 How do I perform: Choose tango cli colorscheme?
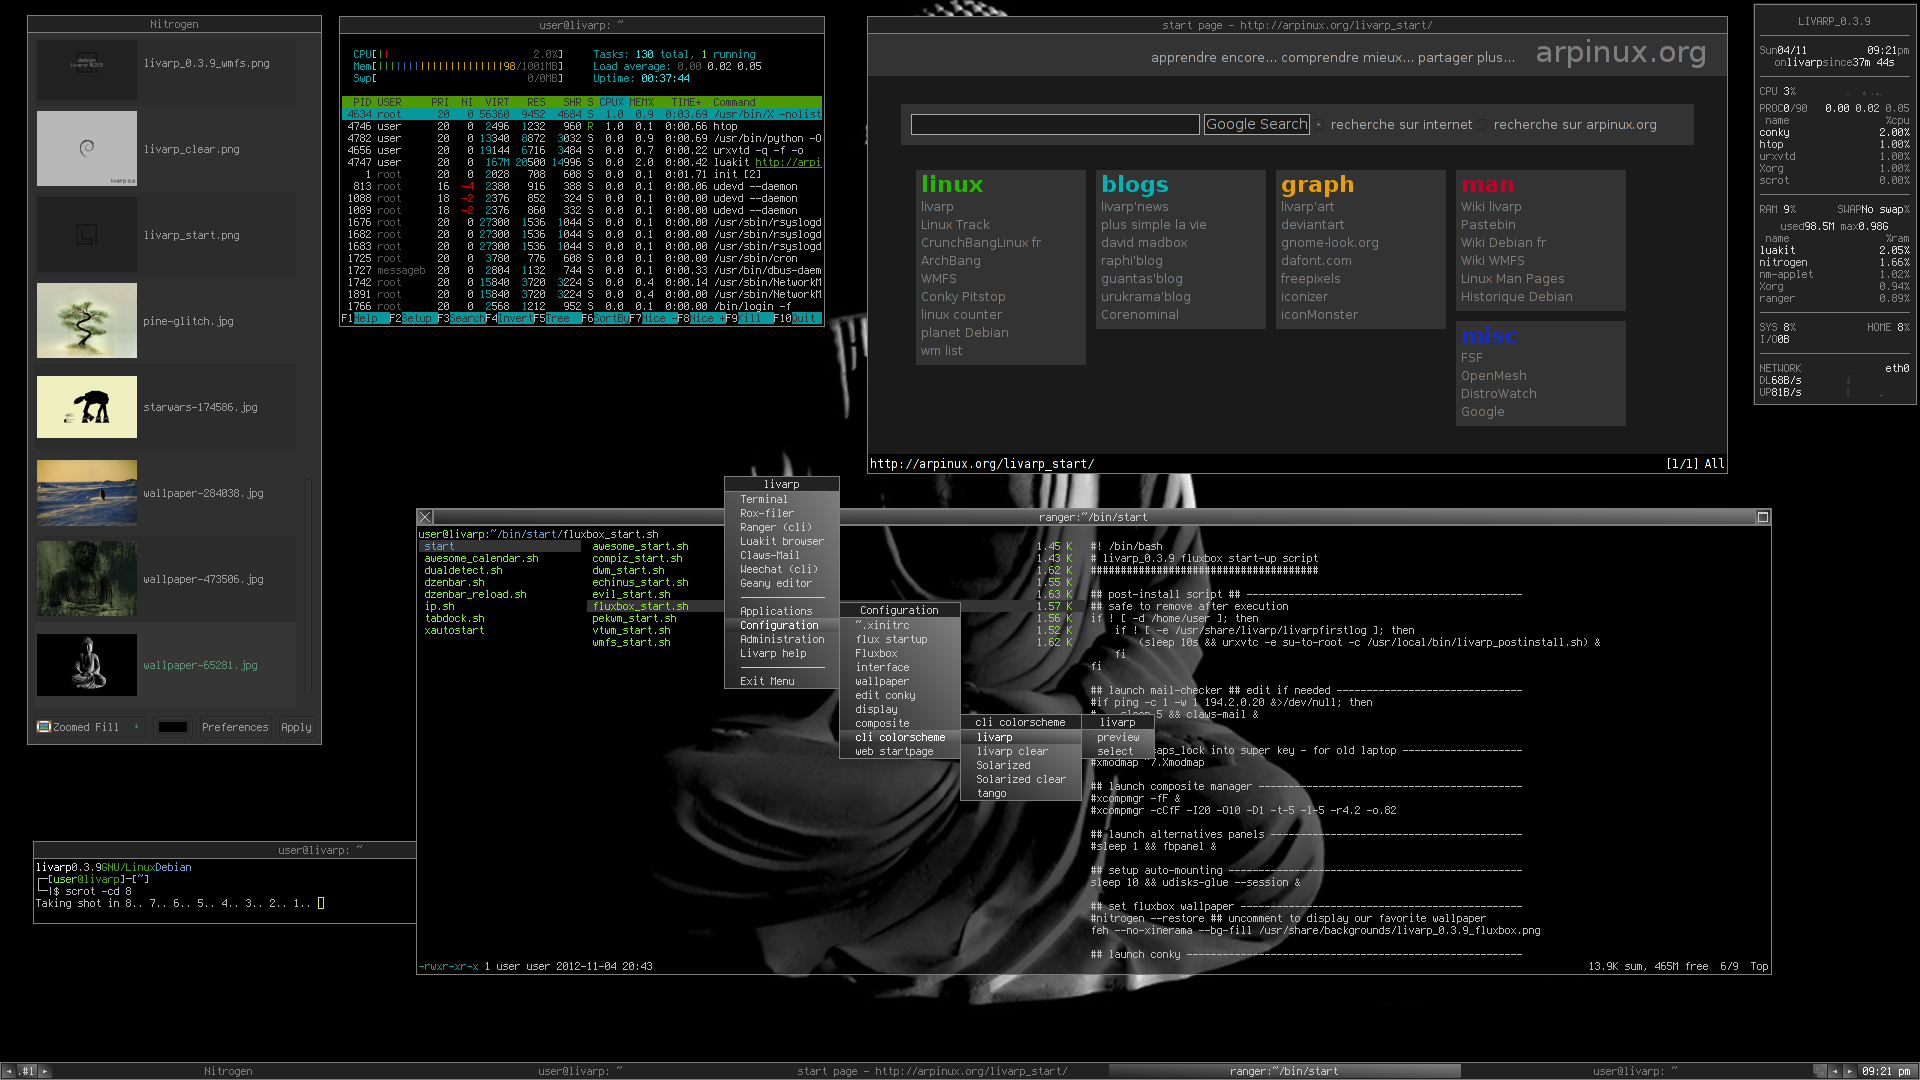point(1021,793)
